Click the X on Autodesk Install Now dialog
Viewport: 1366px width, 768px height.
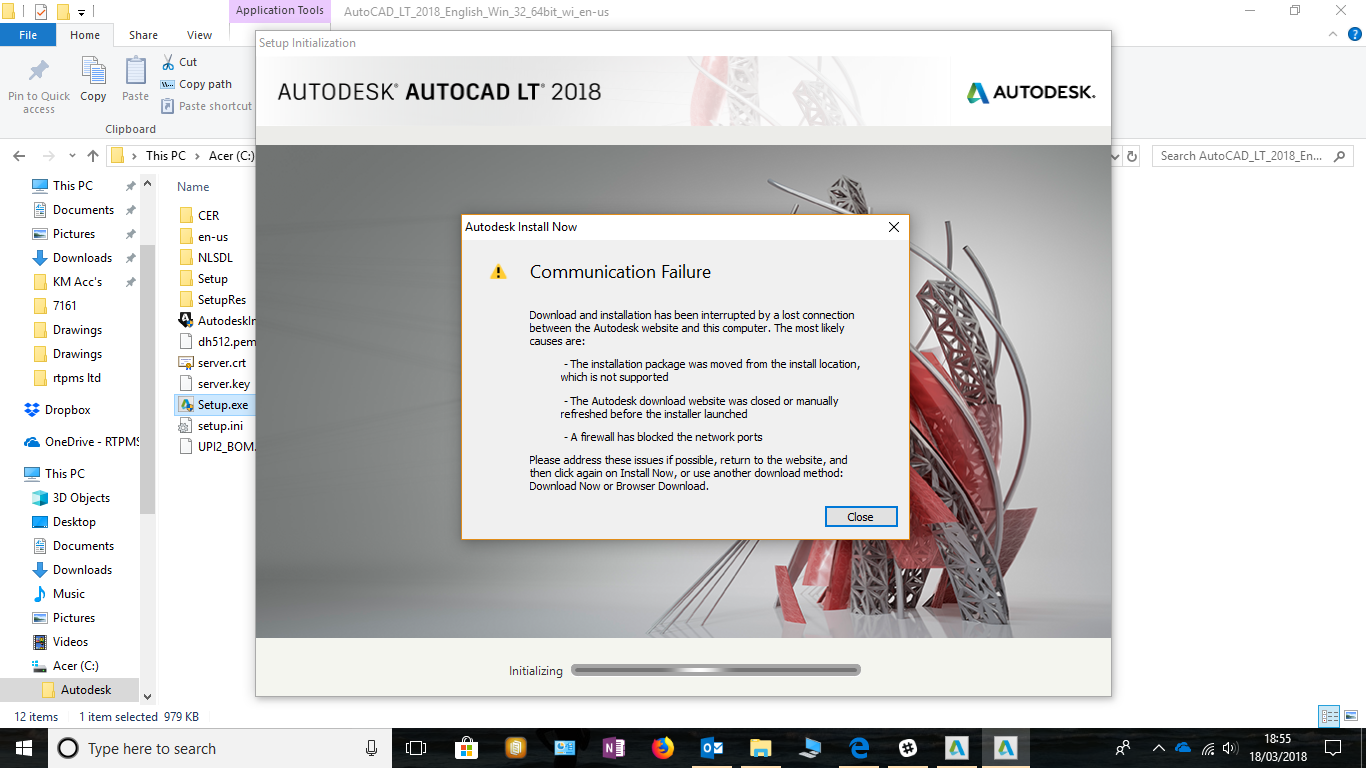894,227
